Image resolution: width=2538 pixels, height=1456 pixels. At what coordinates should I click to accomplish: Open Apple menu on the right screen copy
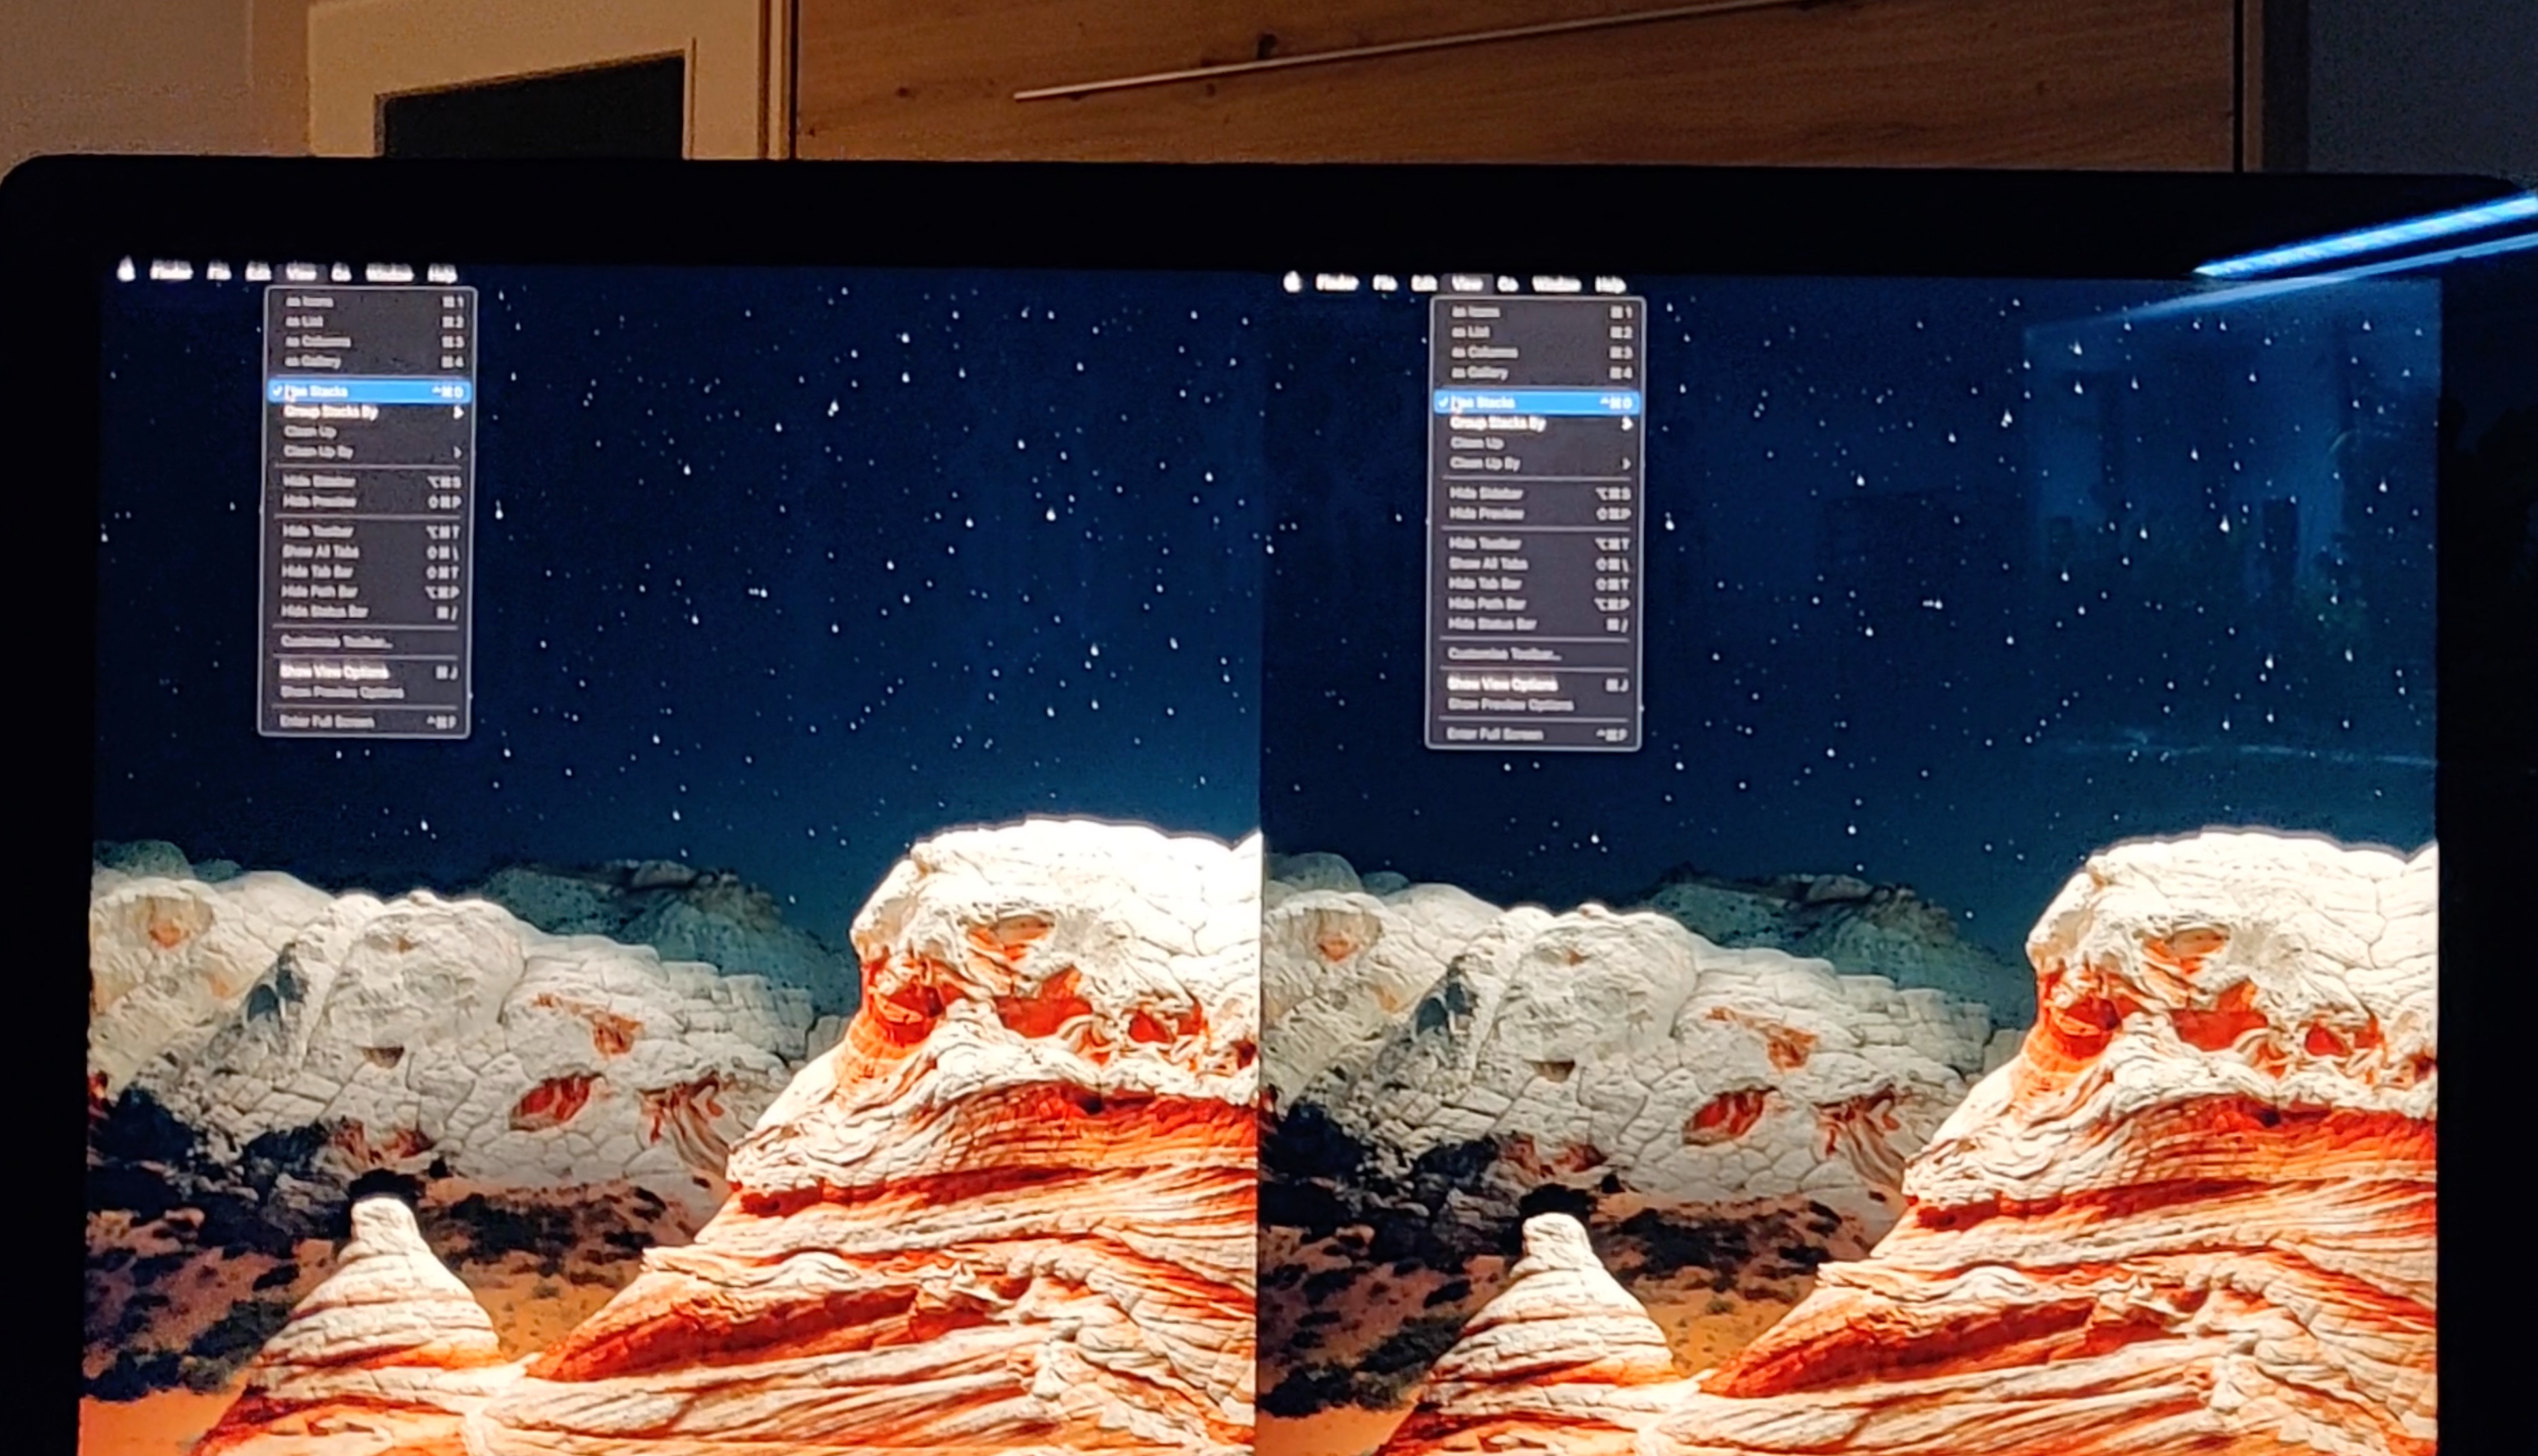coord(1292,283)
